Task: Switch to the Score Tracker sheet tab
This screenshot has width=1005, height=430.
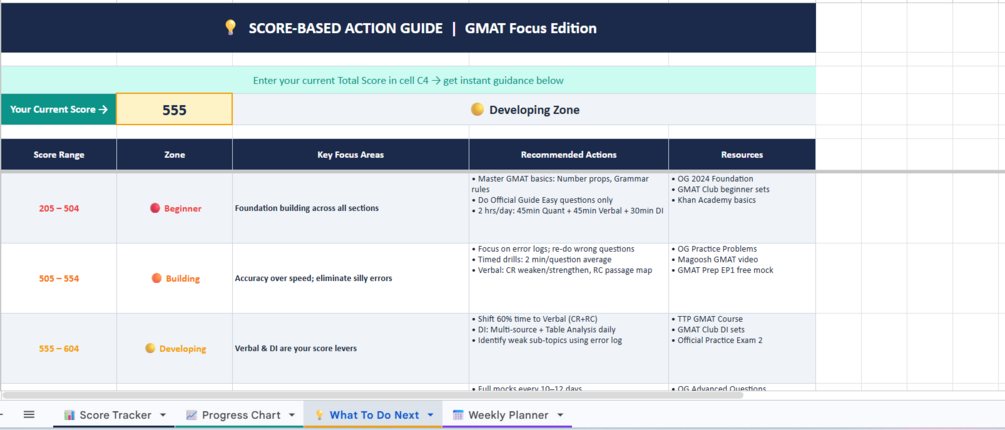Action: (115, 415)
